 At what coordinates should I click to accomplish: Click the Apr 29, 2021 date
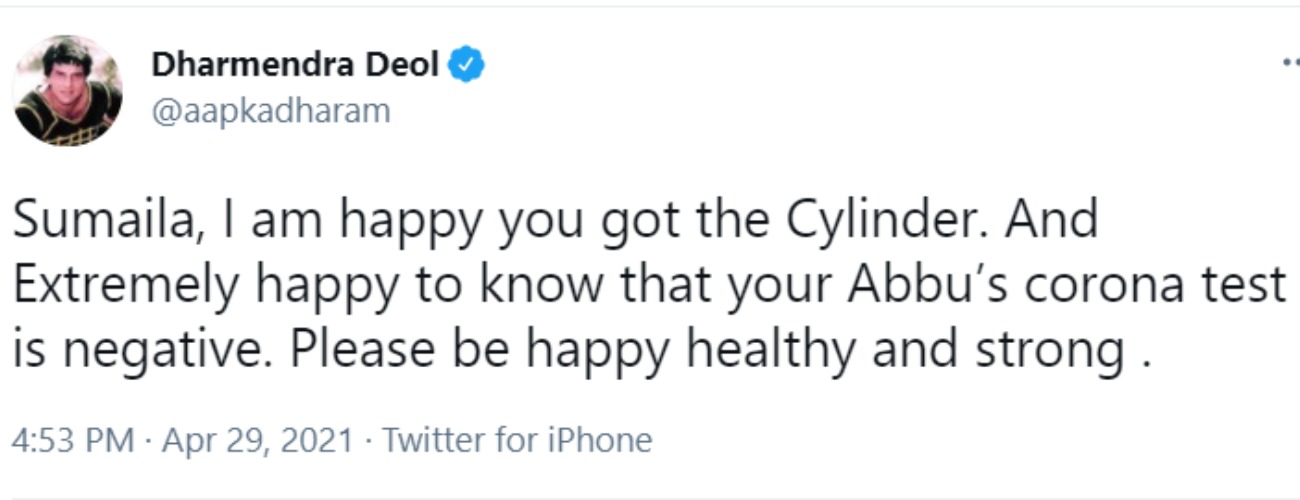(257, 440)
